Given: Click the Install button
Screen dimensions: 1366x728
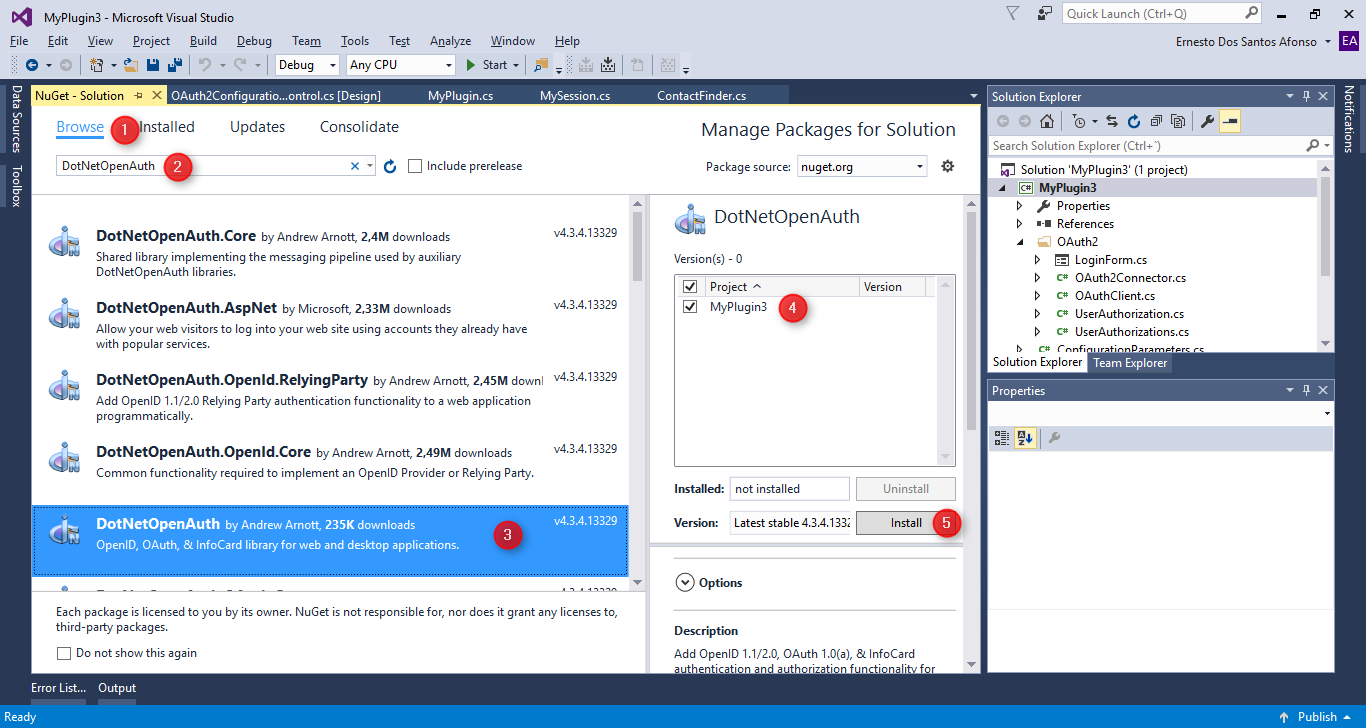Looking at the screenshot, I should point(906,523).
